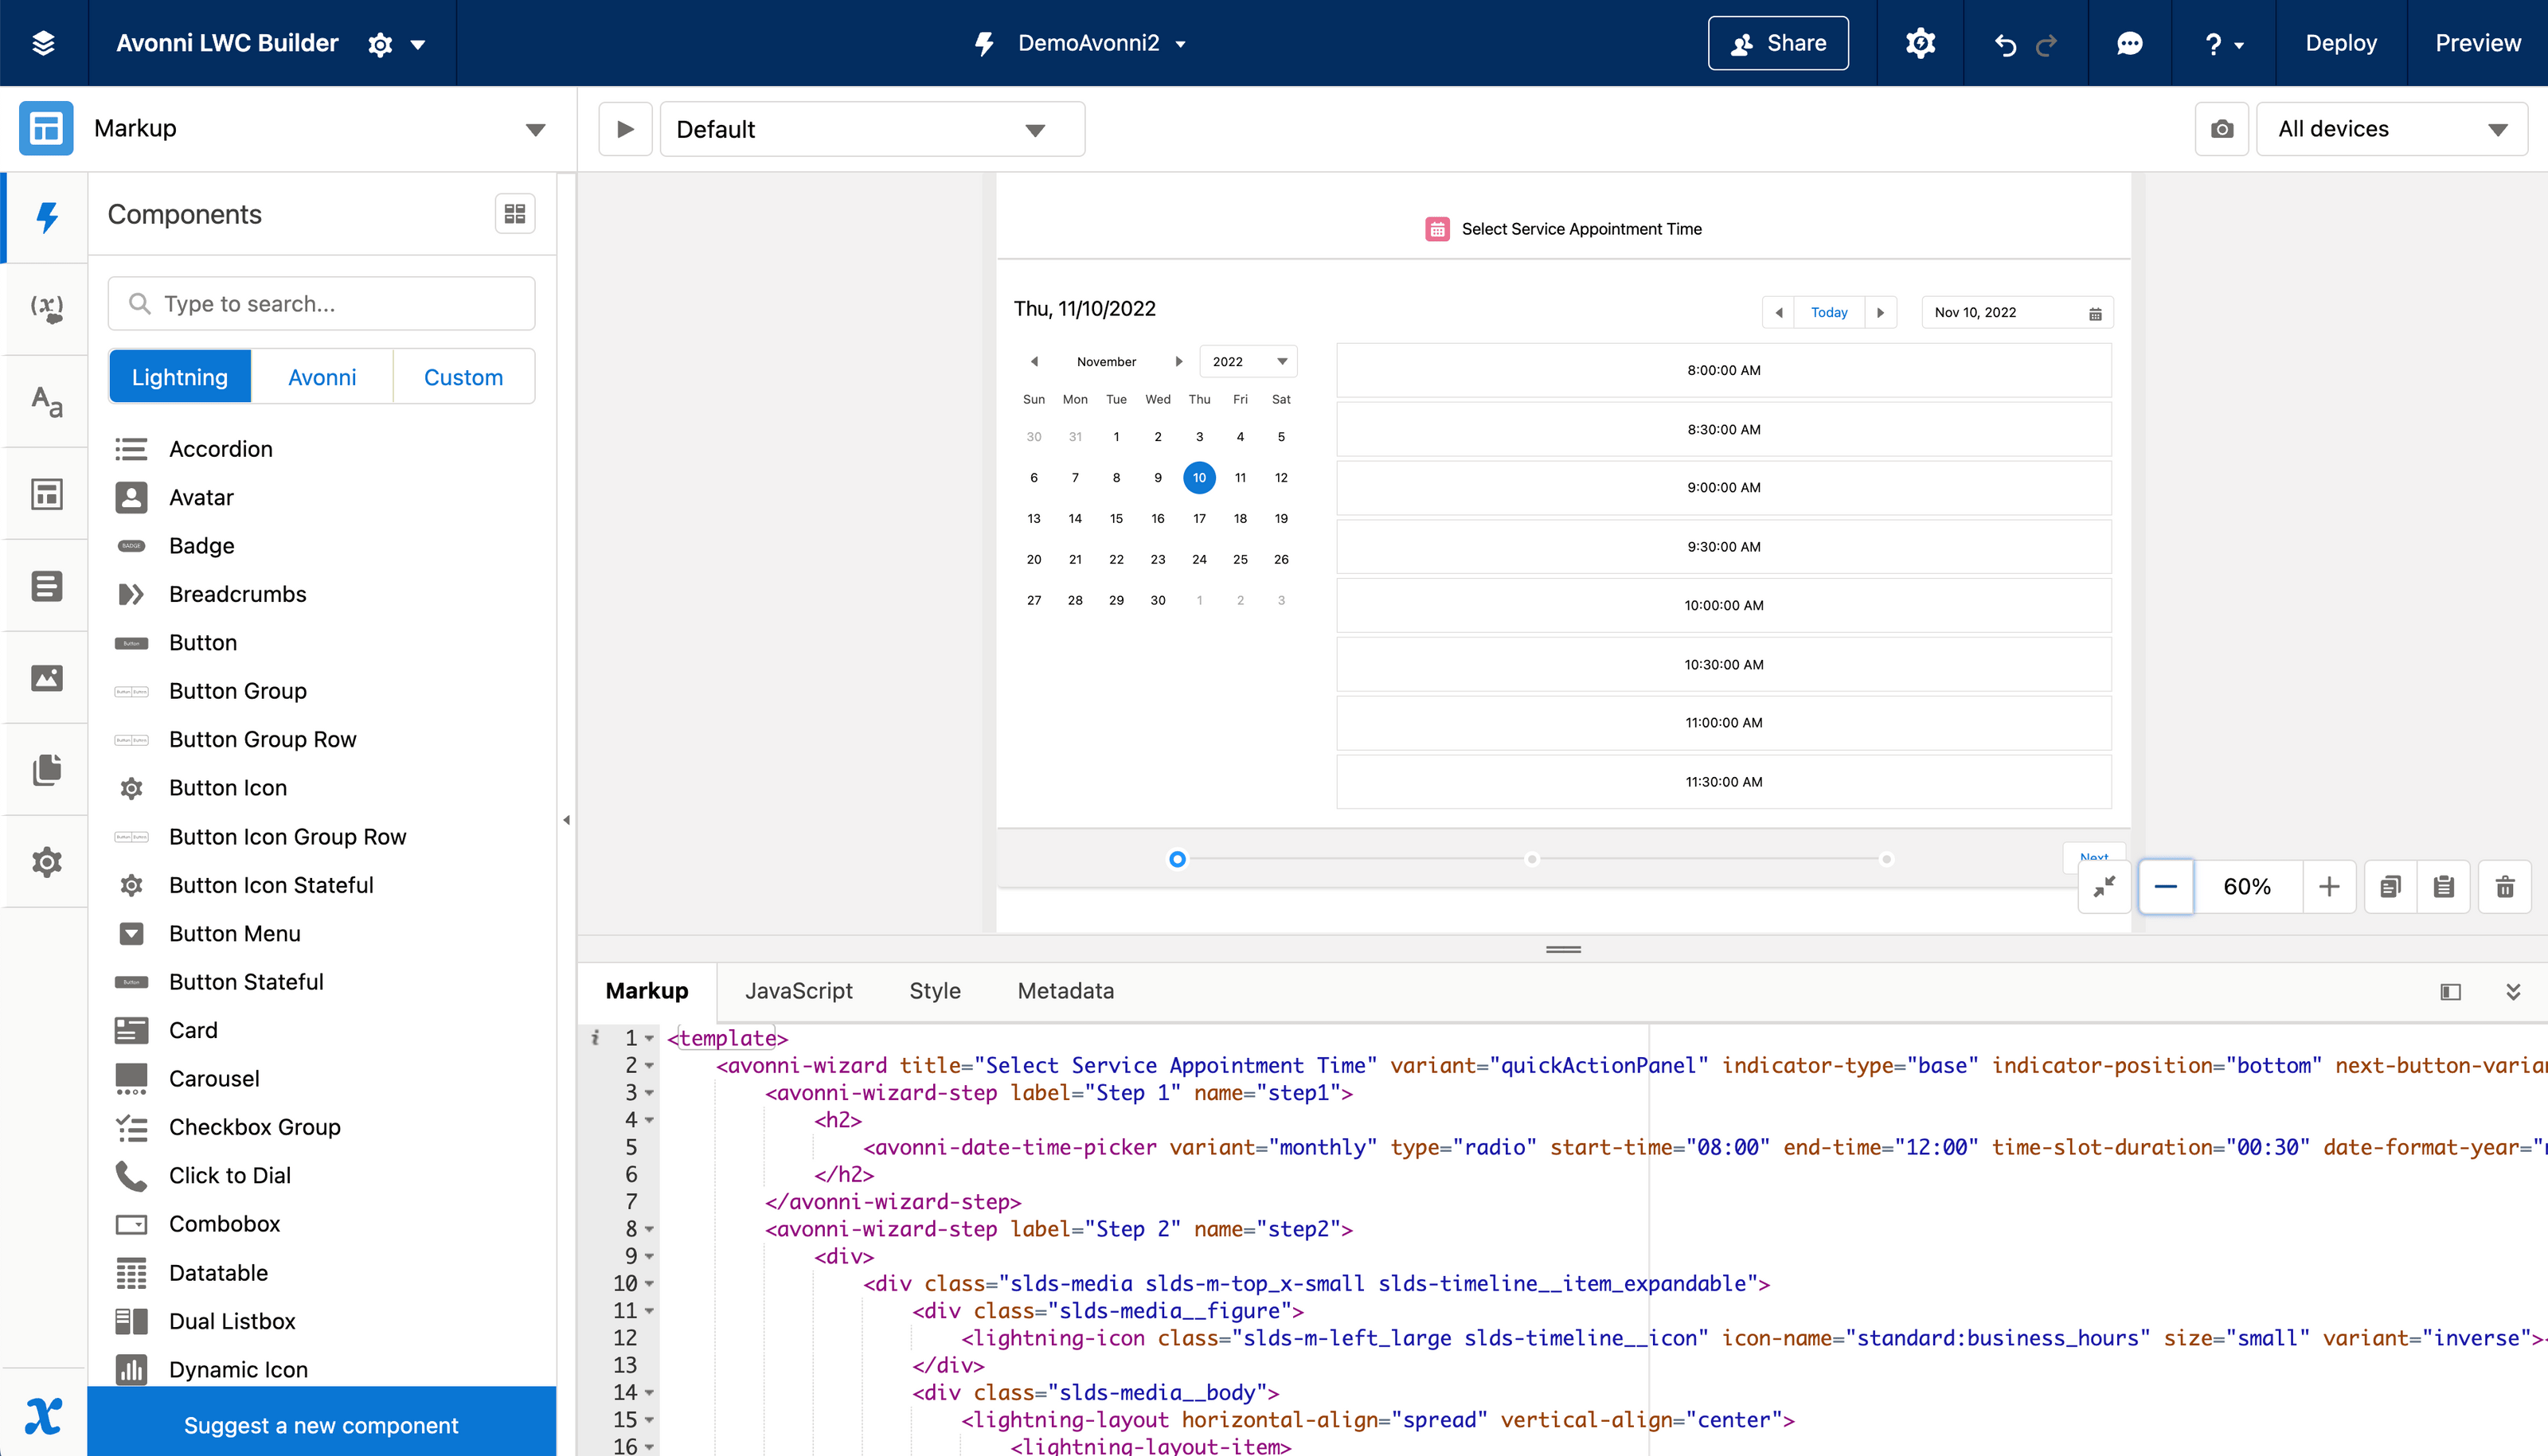The width and height of the screenshot is (2548, 1456).
Task: Decrease canvas zoom below 60%
Action: coord(2166,886)
